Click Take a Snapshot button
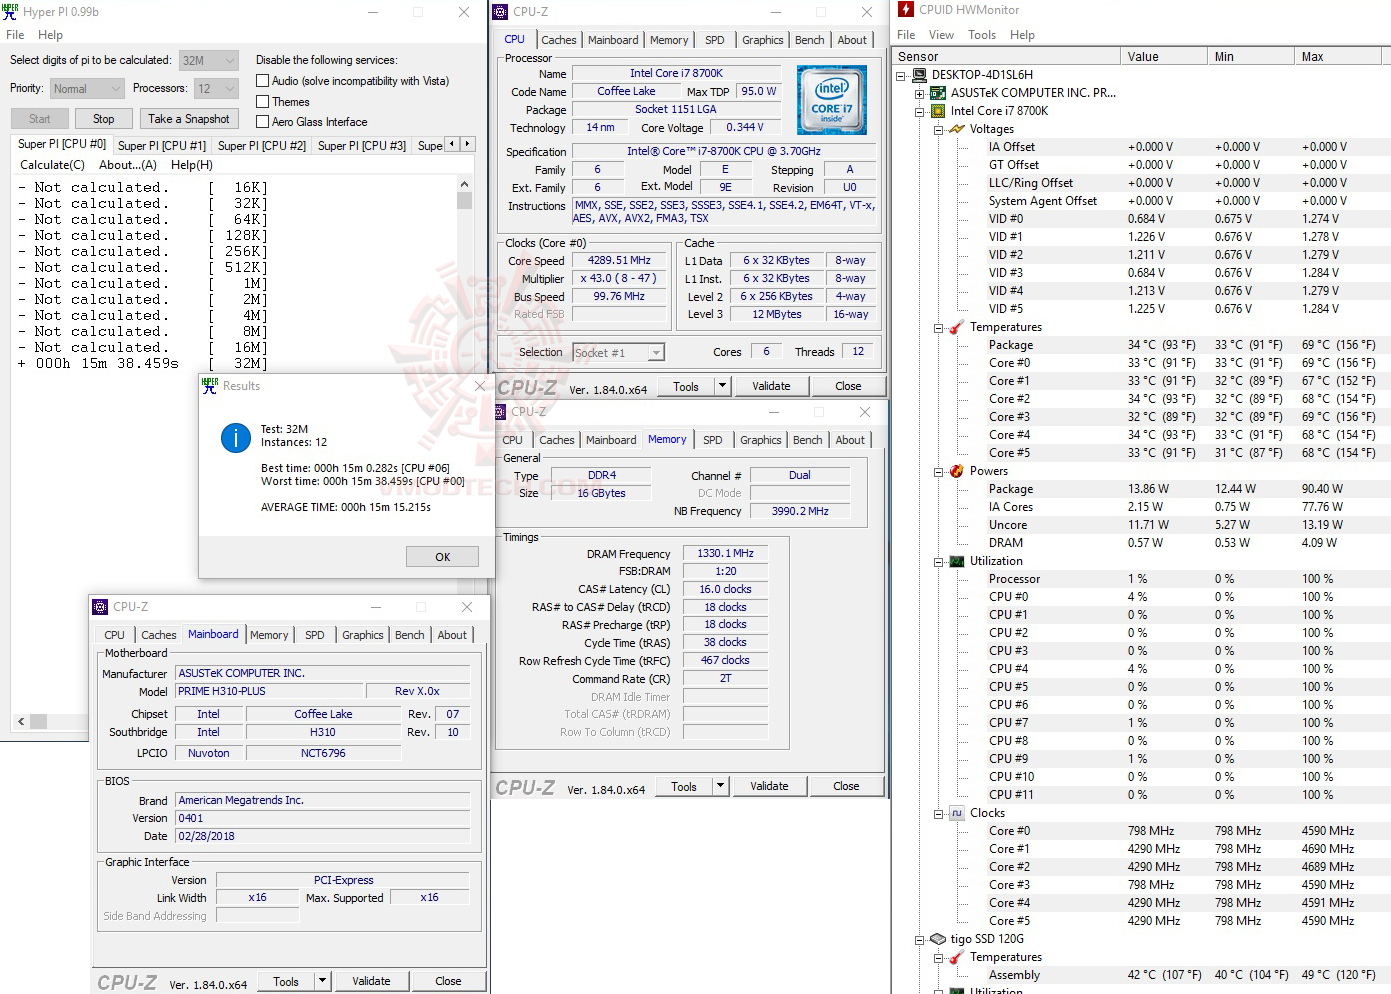Image resolution: width=1391 pixels, height=994 pixels. pyautogui.click(x=189, y=119)
